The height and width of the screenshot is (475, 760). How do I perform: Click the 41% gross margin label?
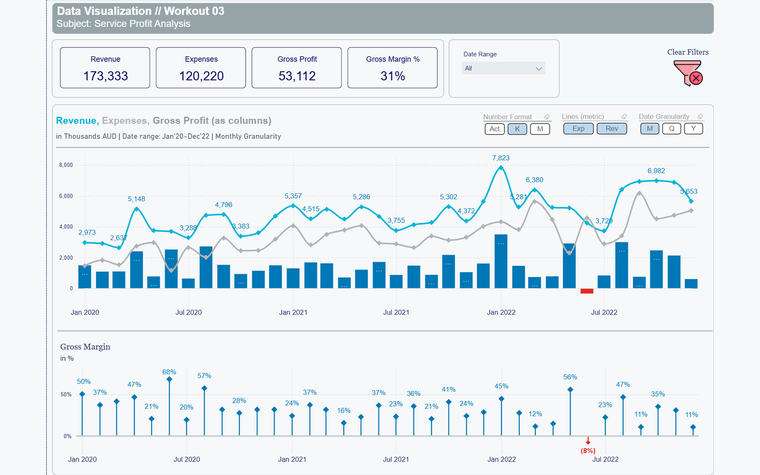[x=448, y=390]
